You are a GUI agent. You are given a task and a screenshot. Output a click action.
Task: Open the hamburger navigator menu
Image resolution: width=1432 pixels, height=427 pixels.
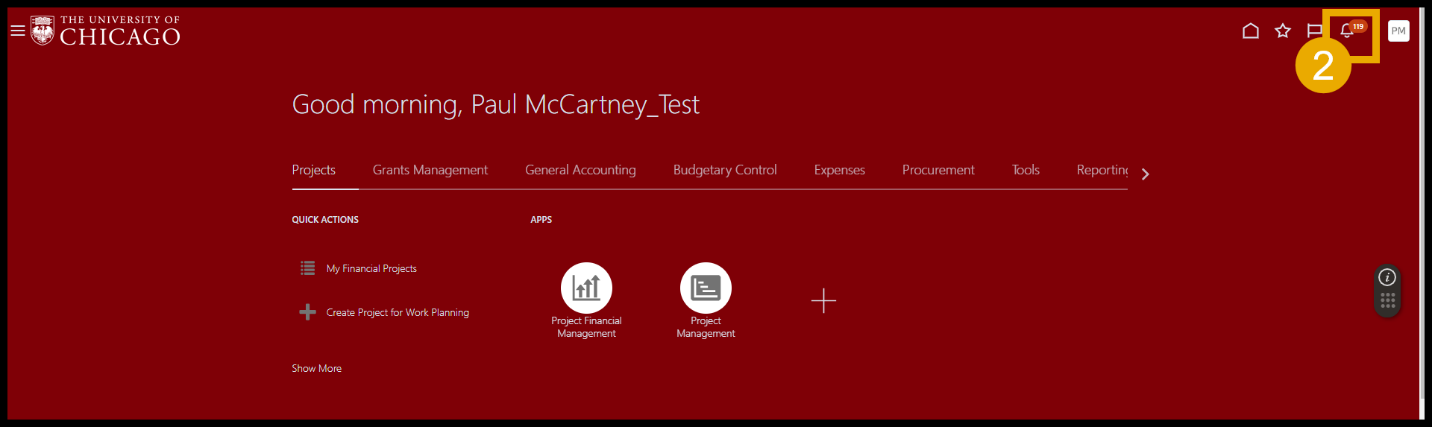click(x=17, y=31)
